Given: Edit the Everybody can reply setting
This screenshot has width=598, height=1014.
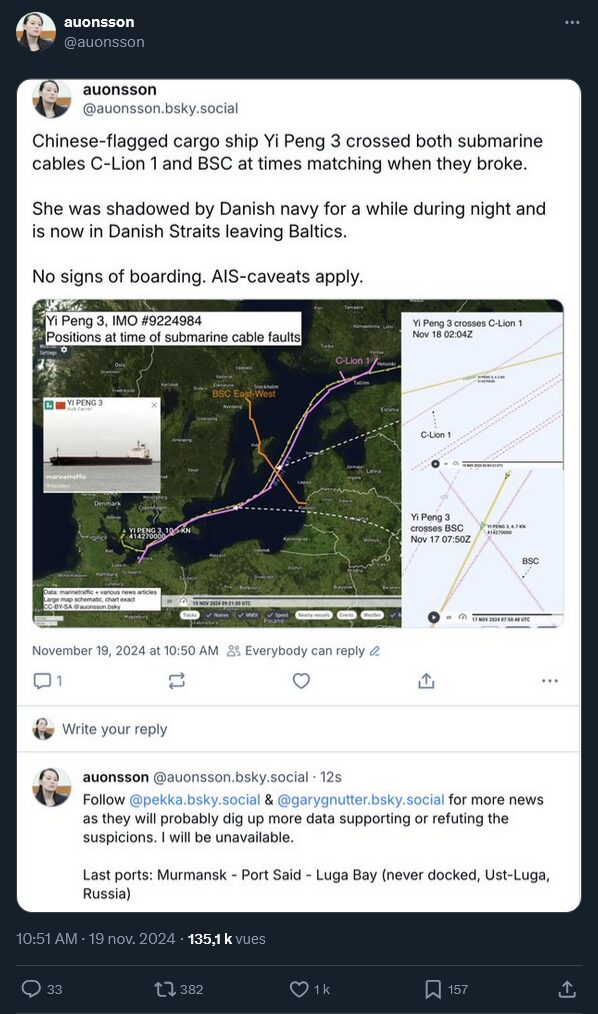Looking at the screenshot, I should click(x=303, y=651).
